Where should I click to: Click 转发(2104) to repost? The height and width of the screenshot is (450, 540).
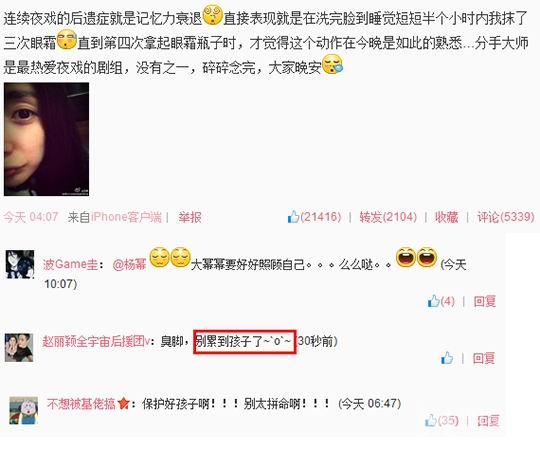(388, 217)
